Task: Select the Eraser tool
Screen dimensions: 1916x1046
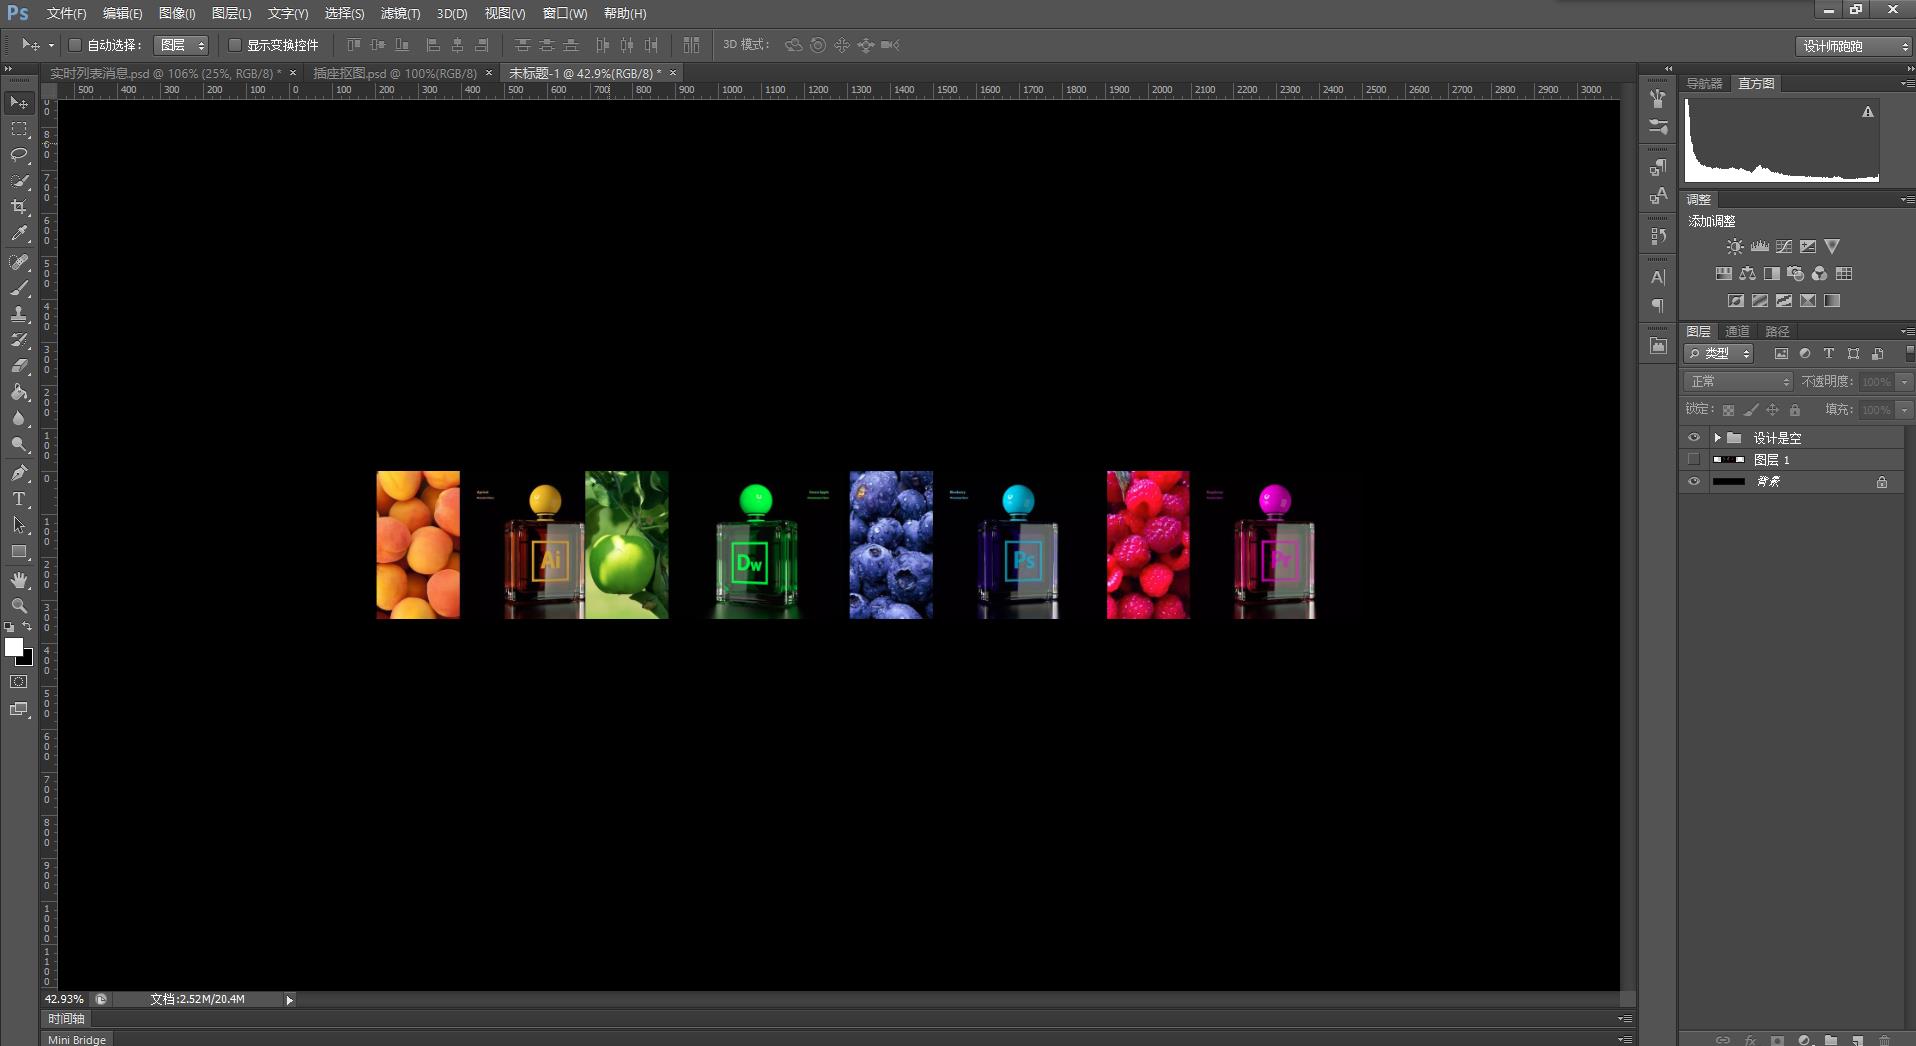Action: 19,366
